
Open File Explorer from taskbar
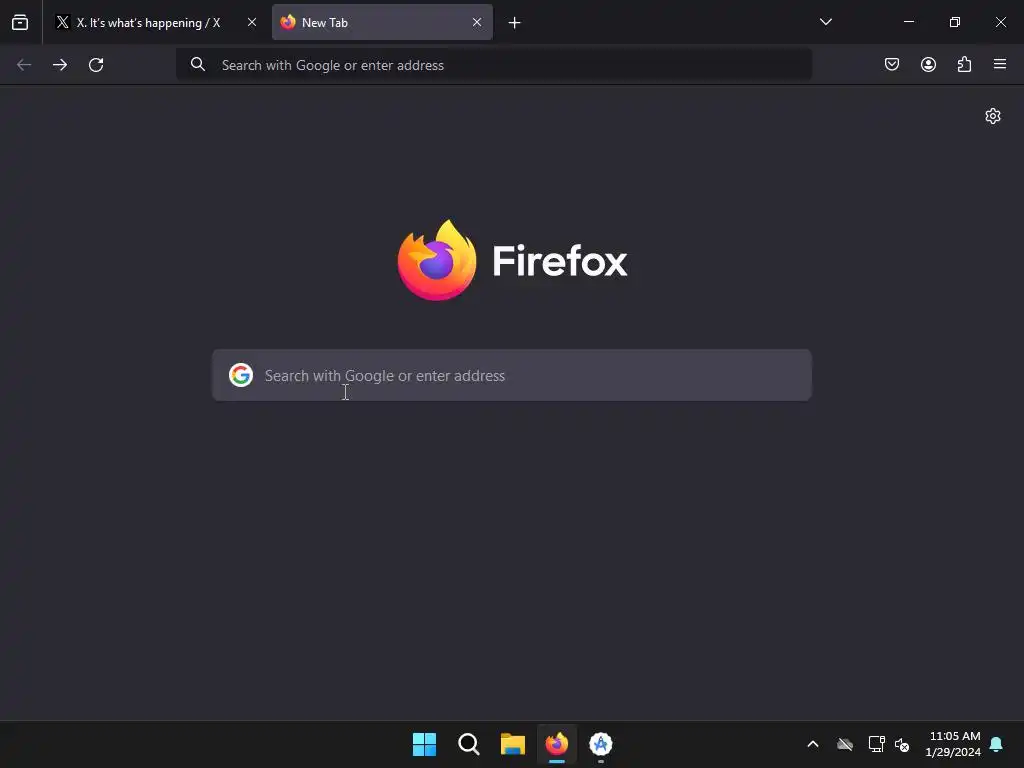point(513,744)
